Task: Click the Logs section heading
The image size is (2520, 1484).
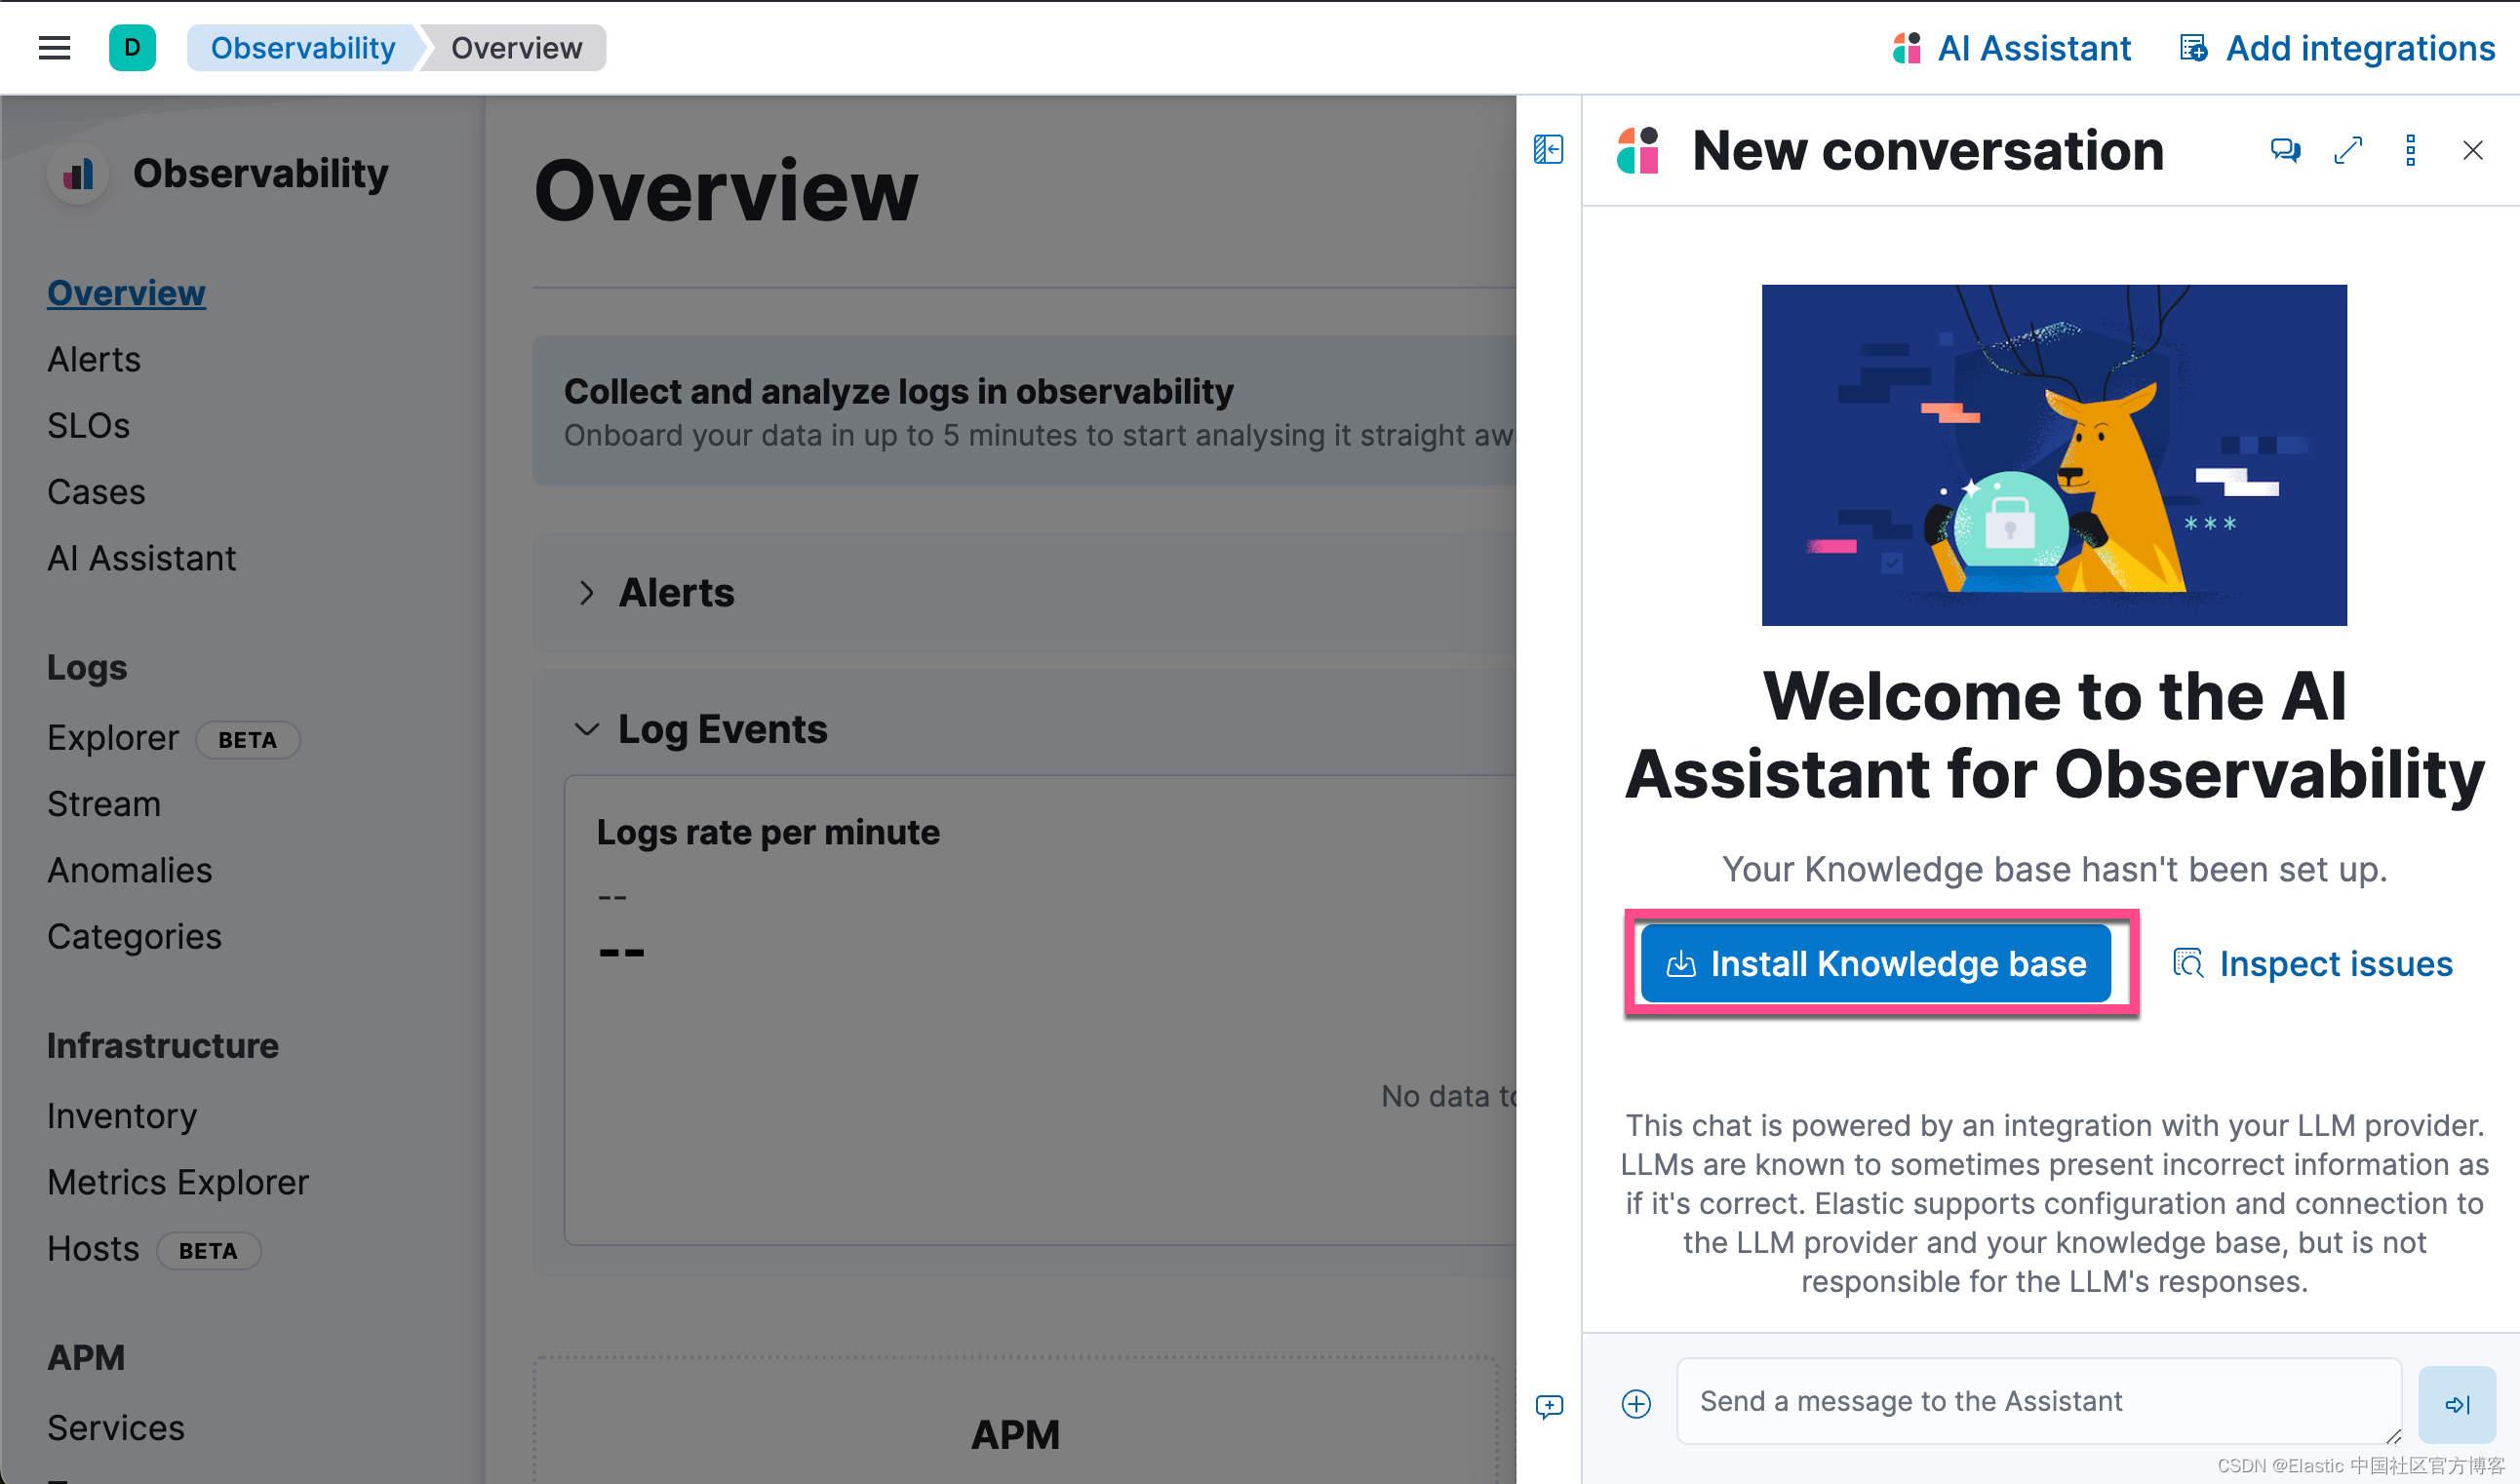Action: tap(87, 667)
